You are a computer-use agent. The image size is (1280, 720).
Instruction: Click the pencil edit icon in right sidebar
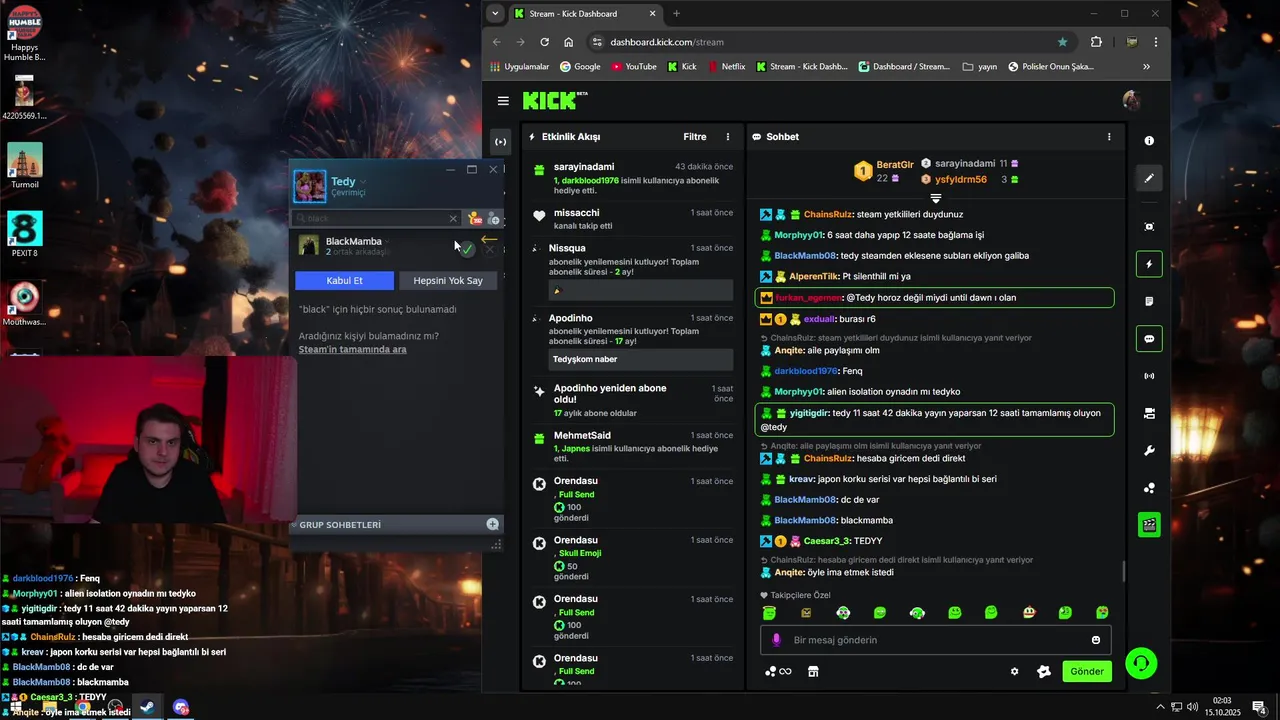pos(1149,178)
